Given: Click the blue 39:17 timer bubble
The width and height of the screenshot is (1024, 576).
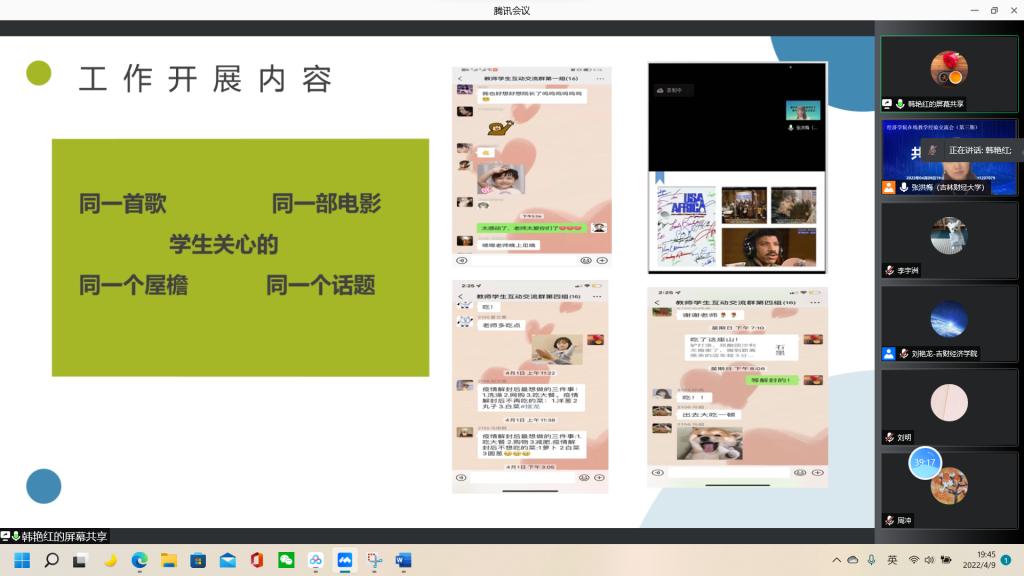Looking at the screenshot, I should tap(925, 462).
